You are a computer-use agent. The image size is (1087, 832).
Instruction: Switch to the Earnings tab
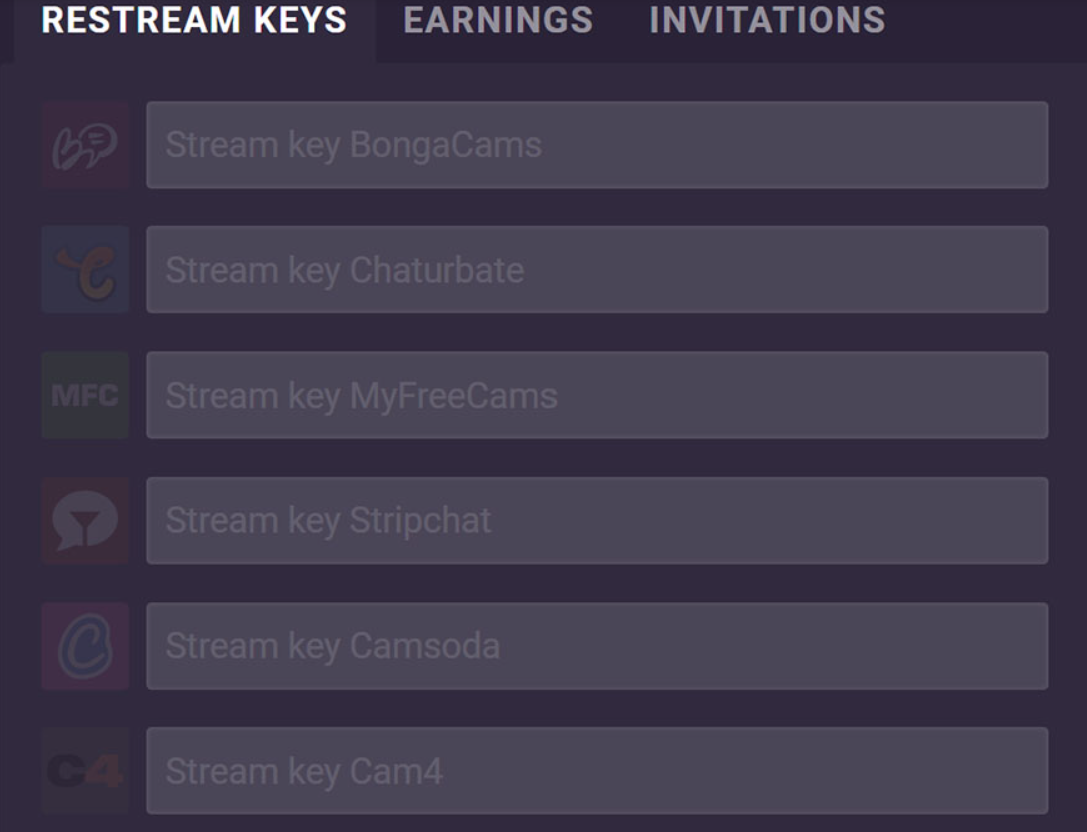click(x=498, y=20)
